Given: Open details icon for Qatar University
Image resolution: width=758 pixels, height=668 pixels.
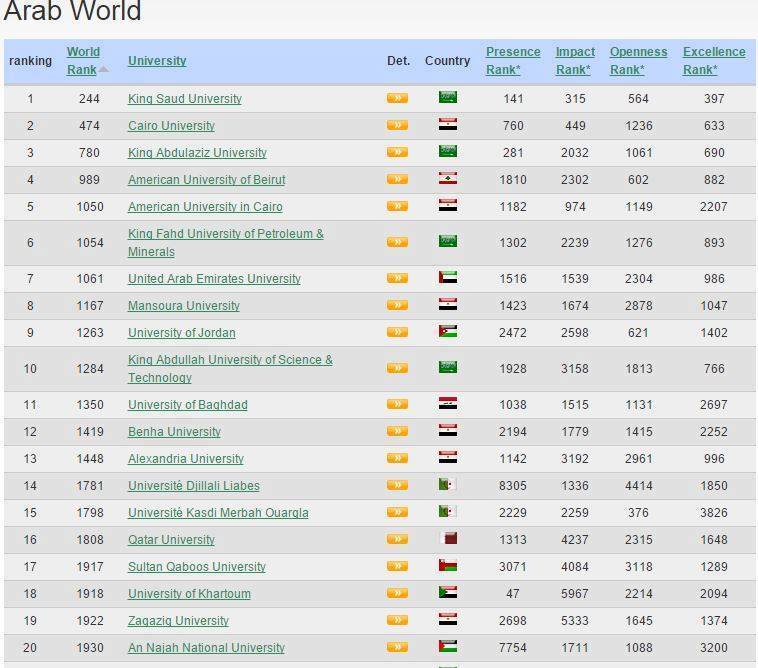Looking at the screenshot, I should click(397, 539).
